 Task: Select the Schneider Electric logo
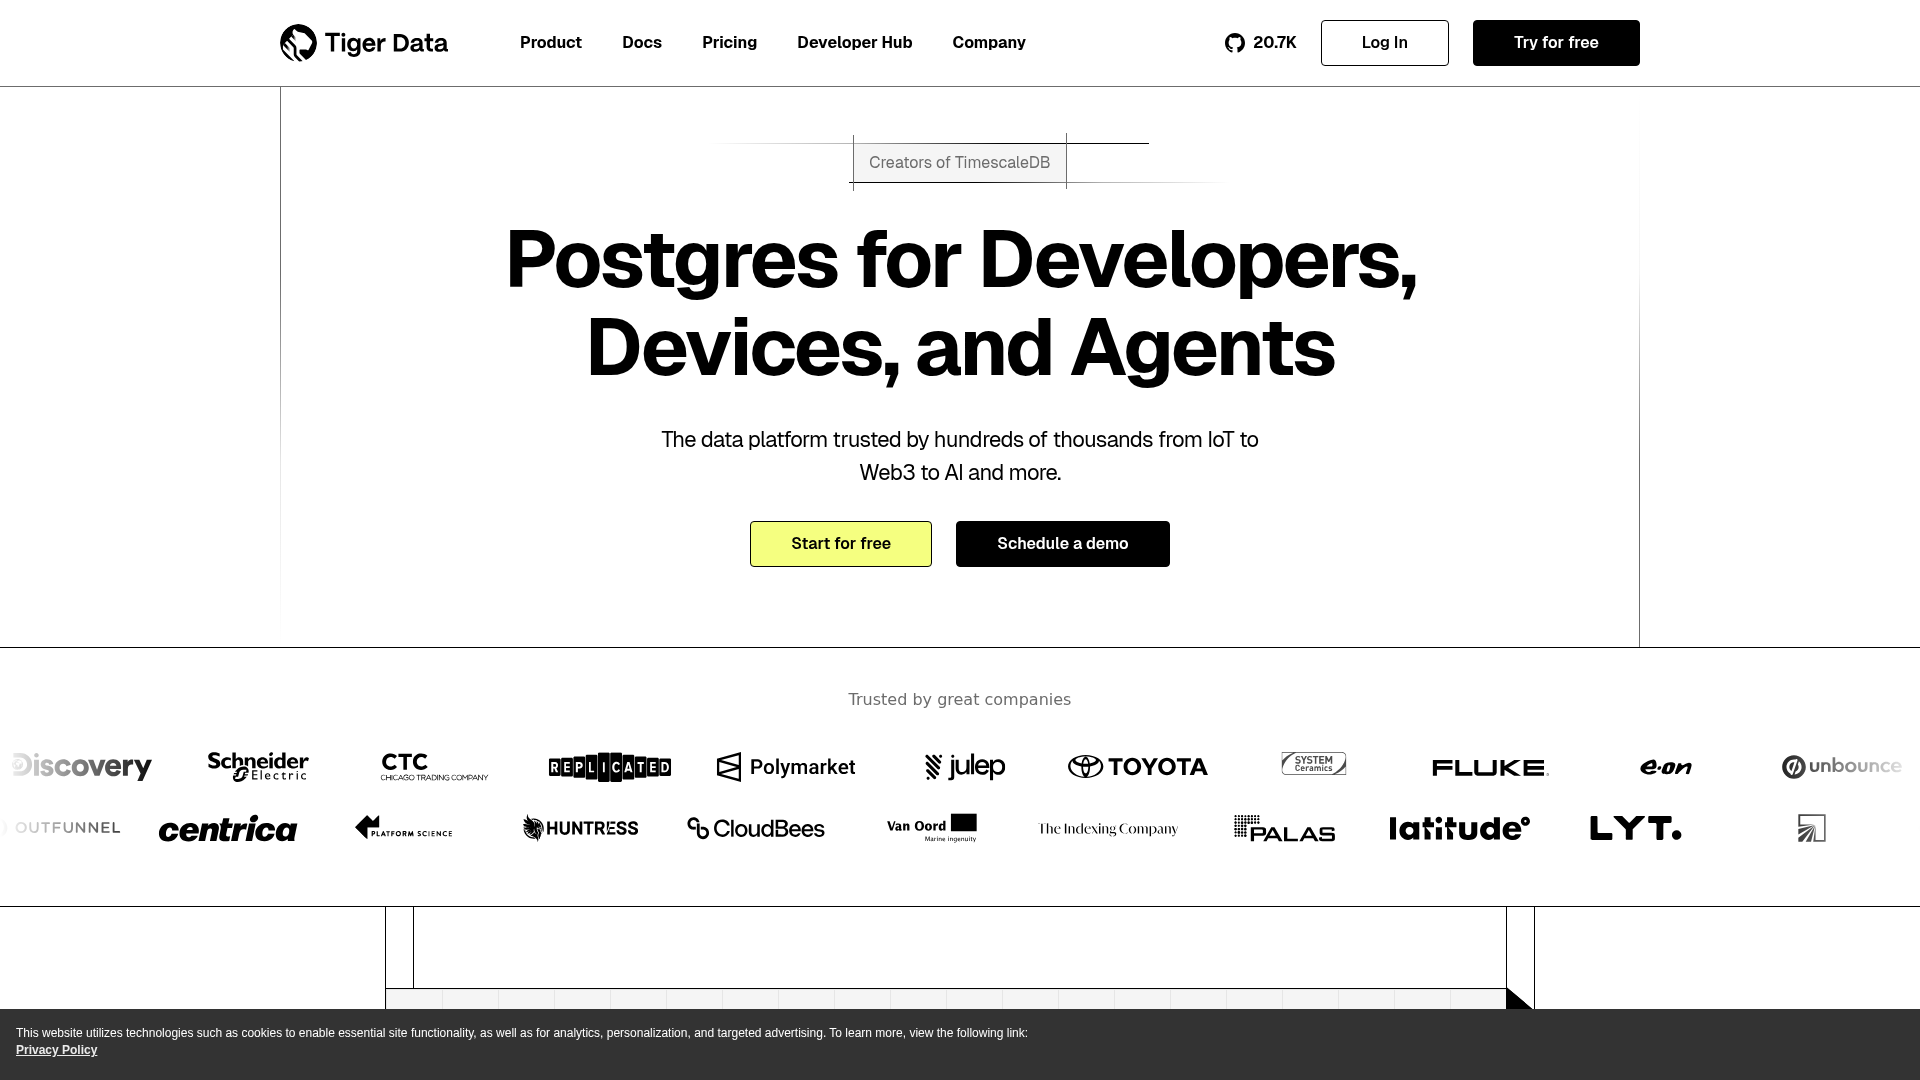257,766
